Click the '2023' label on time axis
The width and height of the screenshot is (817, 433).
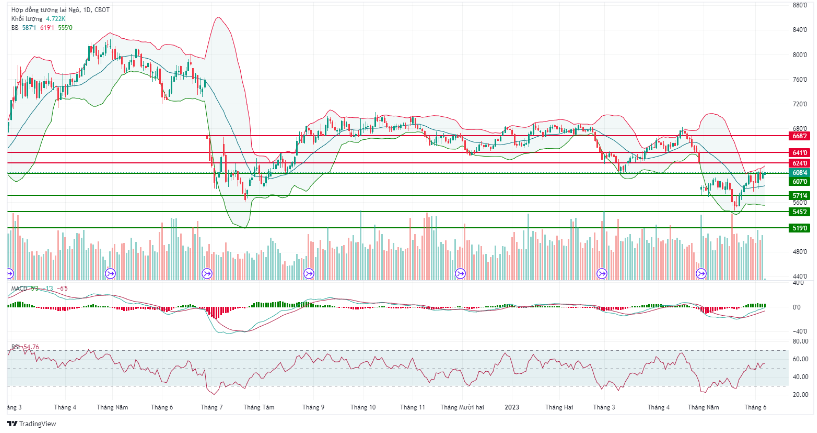click(510, 408)
